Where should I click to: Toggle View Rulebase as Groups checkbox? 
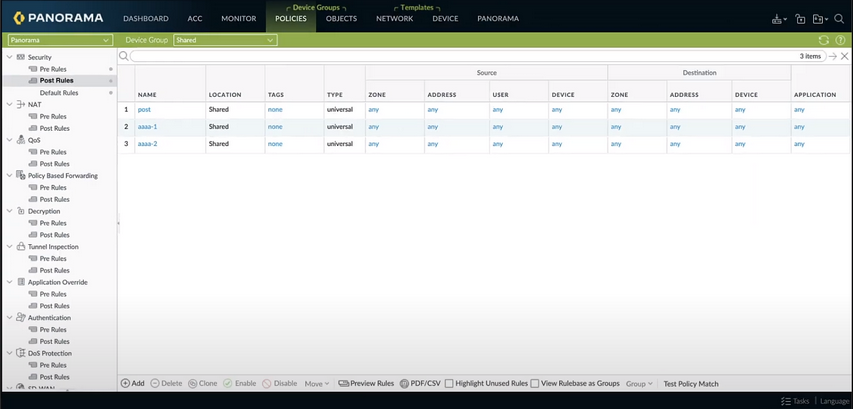(x=535, y=383)
